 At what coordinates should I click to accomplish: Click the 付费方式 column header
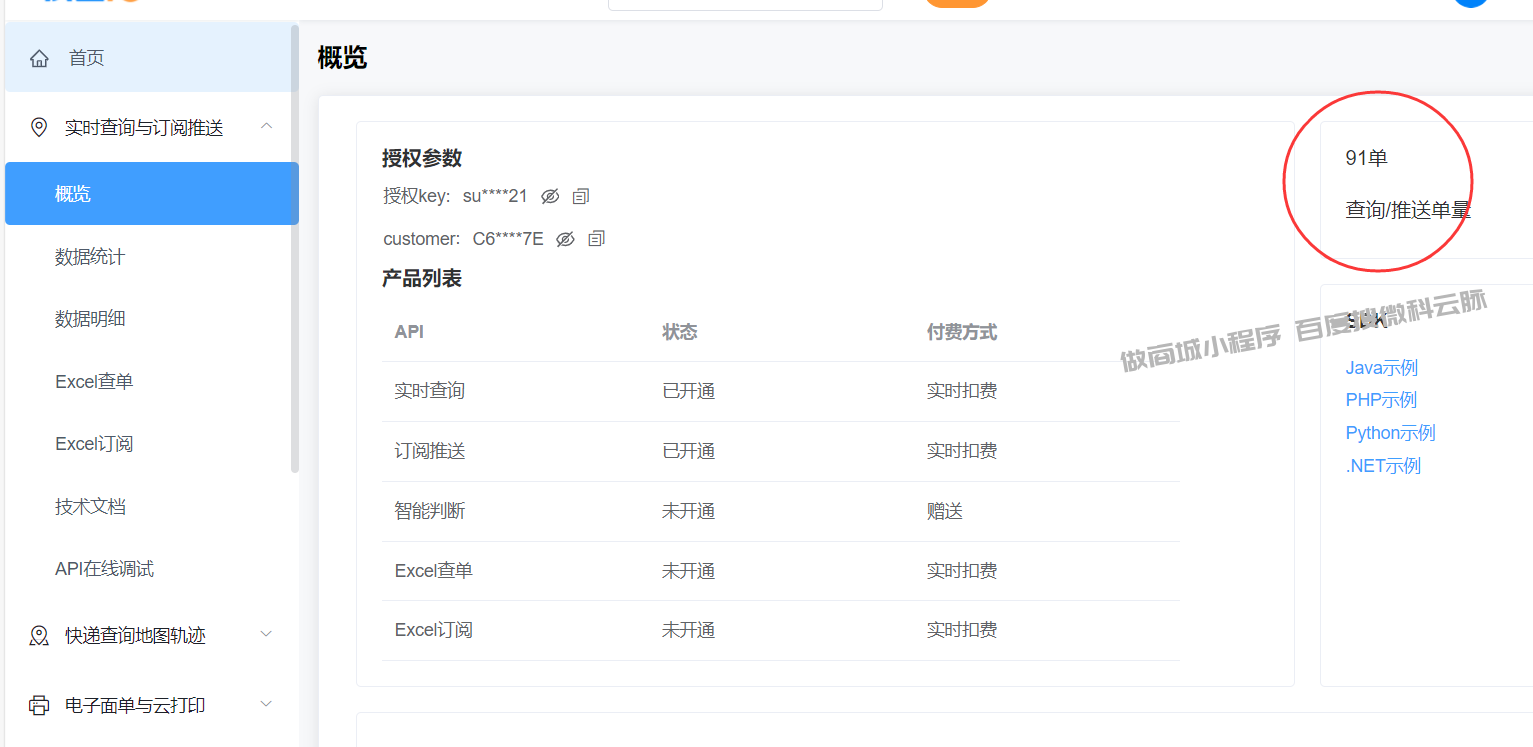[x=961, y=332]
